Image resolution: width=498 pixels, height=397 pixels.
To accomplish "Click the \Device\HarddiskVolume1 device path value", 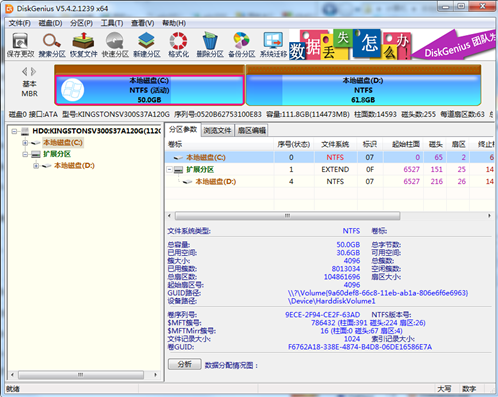I will 331,301.
